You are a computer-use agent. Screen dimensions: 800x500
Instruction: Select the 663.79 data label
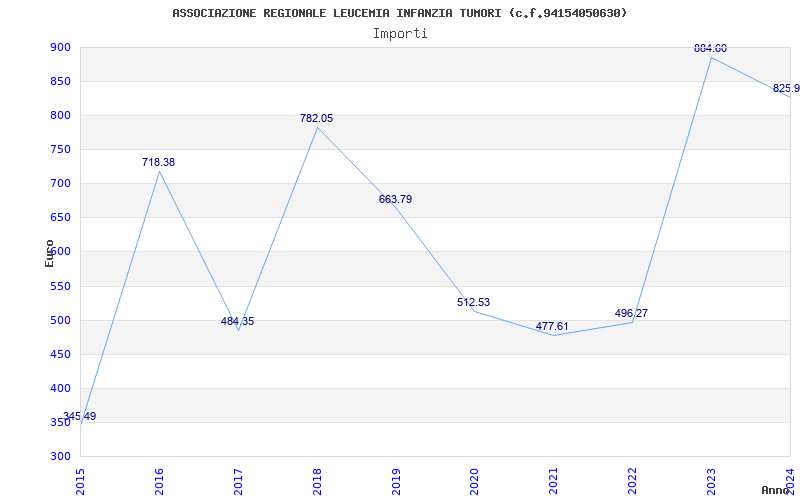click(395, 199)
